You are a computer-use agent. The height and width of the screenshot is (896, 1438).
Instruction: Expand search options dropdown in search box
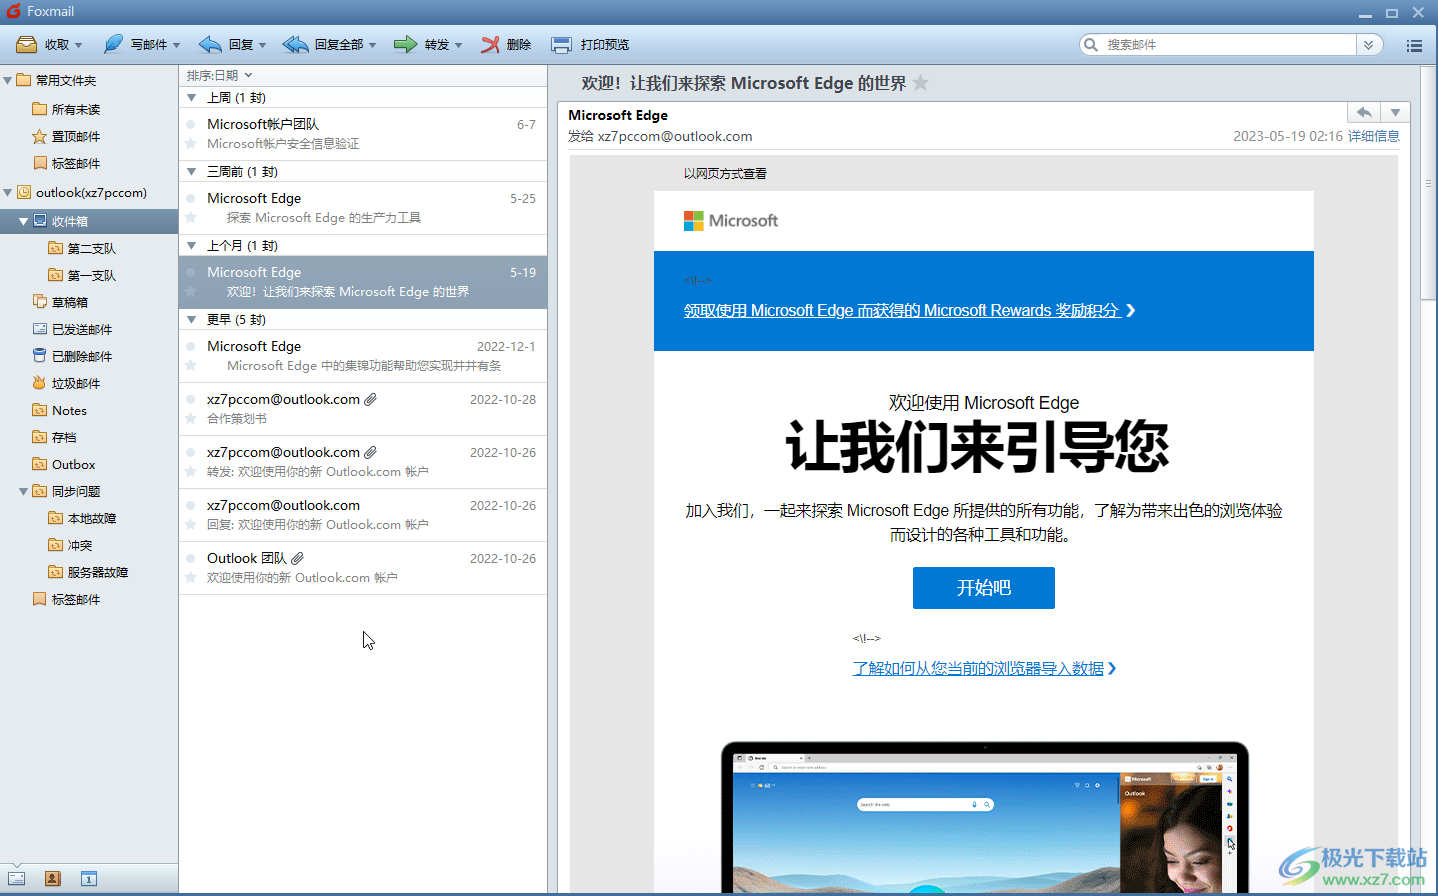tap(1369, 45)
